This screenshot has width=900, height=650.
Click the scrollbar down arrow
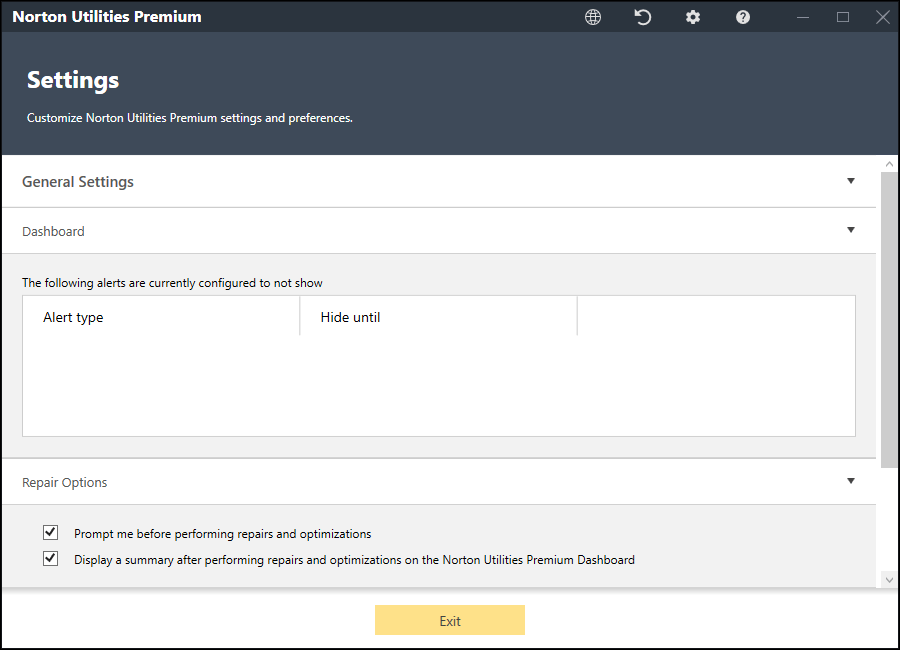(889, 580)
